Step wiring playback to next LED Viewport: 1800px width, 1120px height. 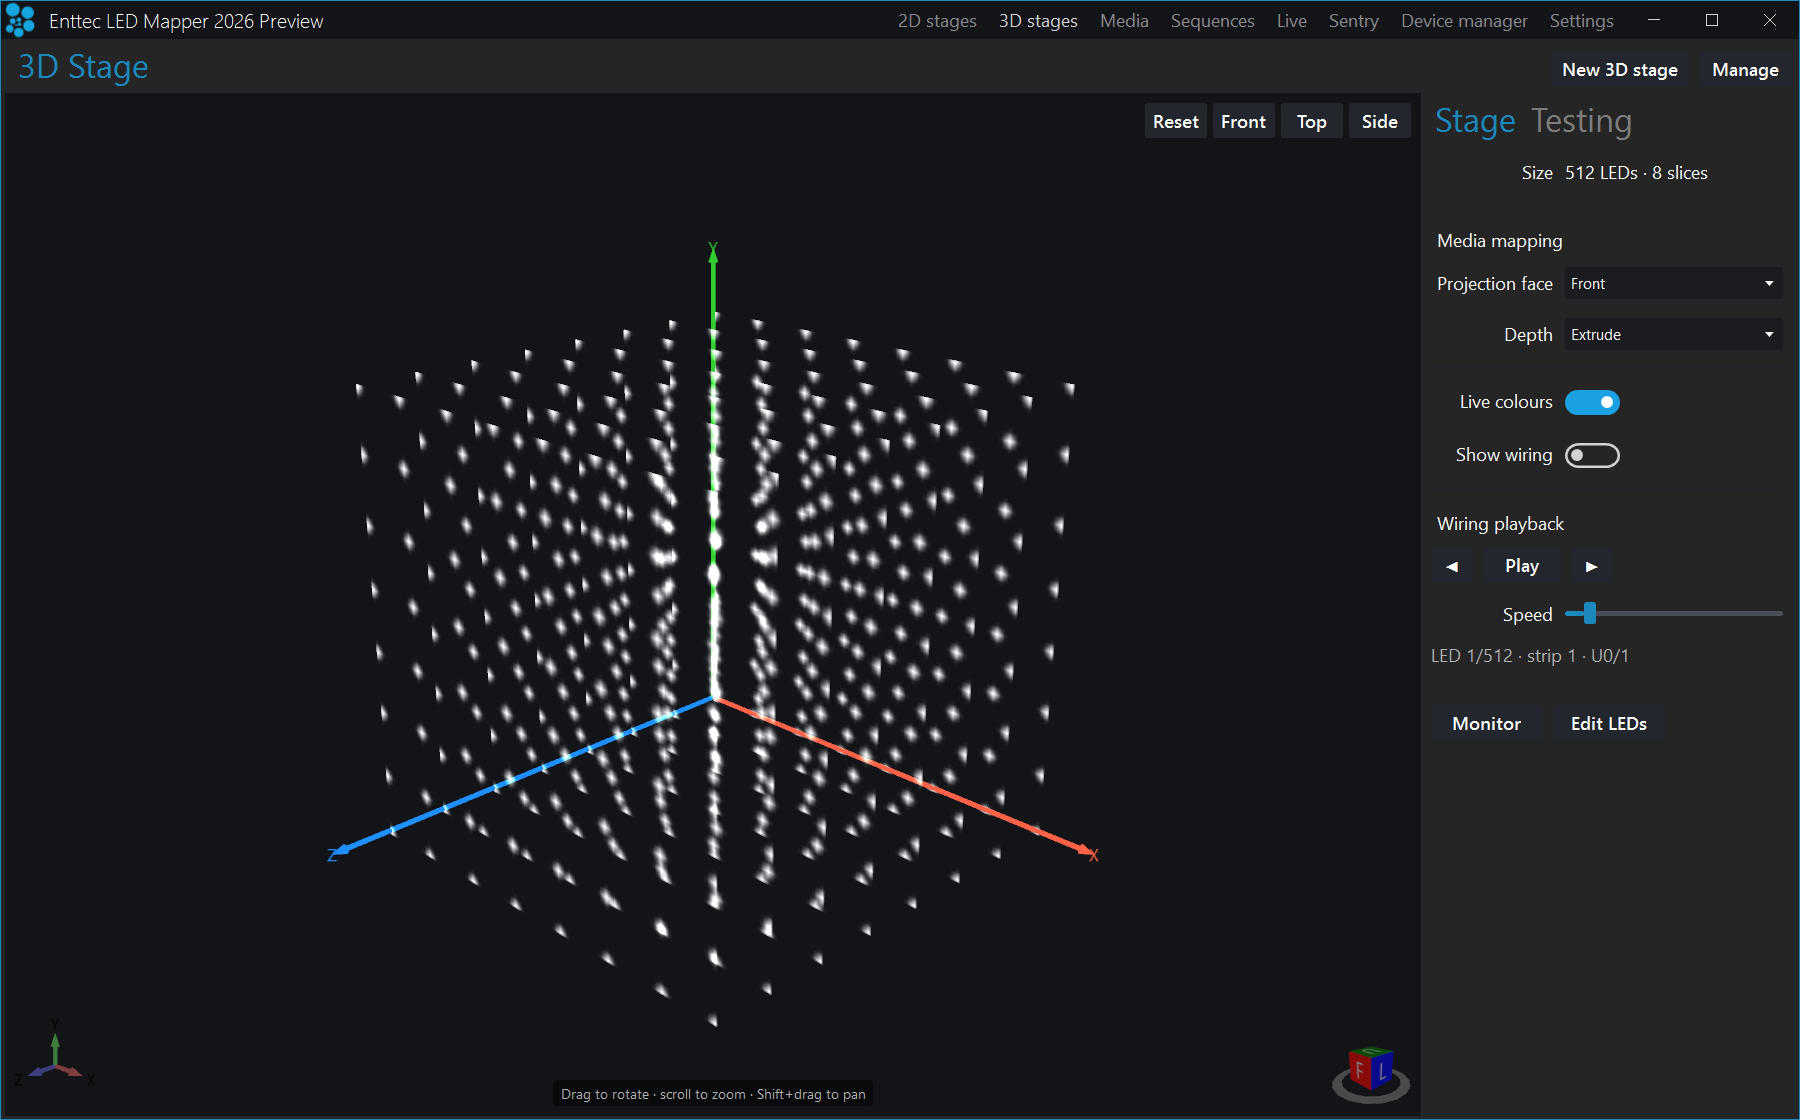click(x=1591, y=566)
